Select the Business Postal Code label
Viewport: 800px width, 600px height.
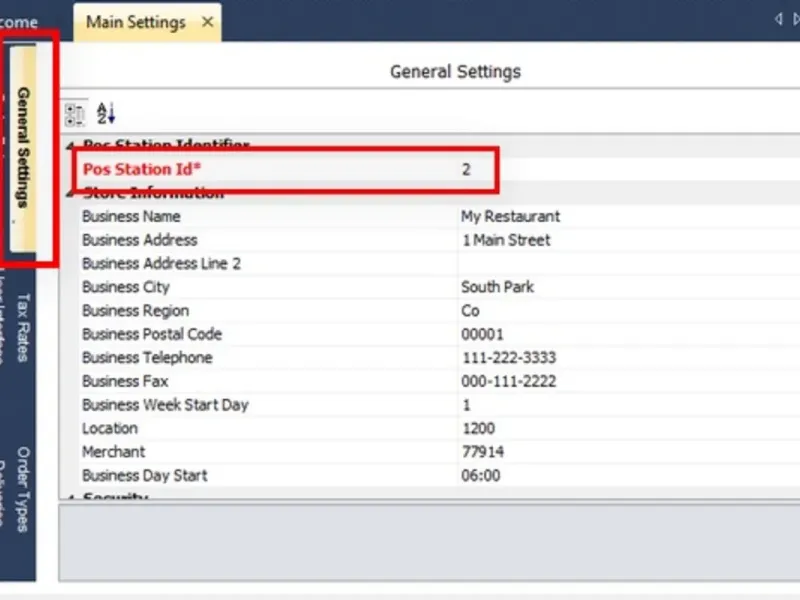[x=152, y=334]
